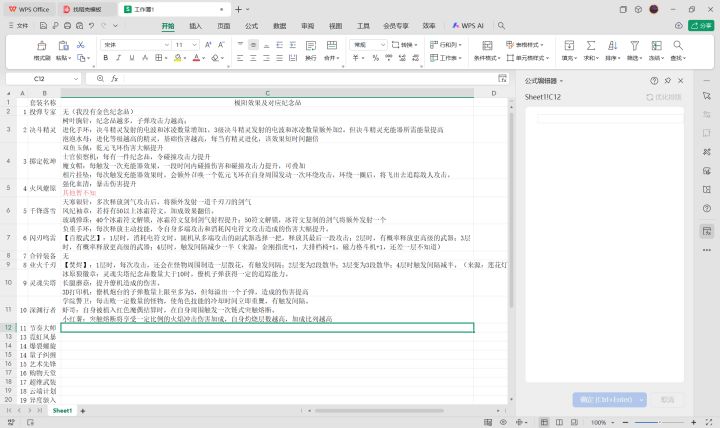This screenshot has width=720, height=428.
Task: Click the Format Painter brush icon
Action: pos(42,45)
